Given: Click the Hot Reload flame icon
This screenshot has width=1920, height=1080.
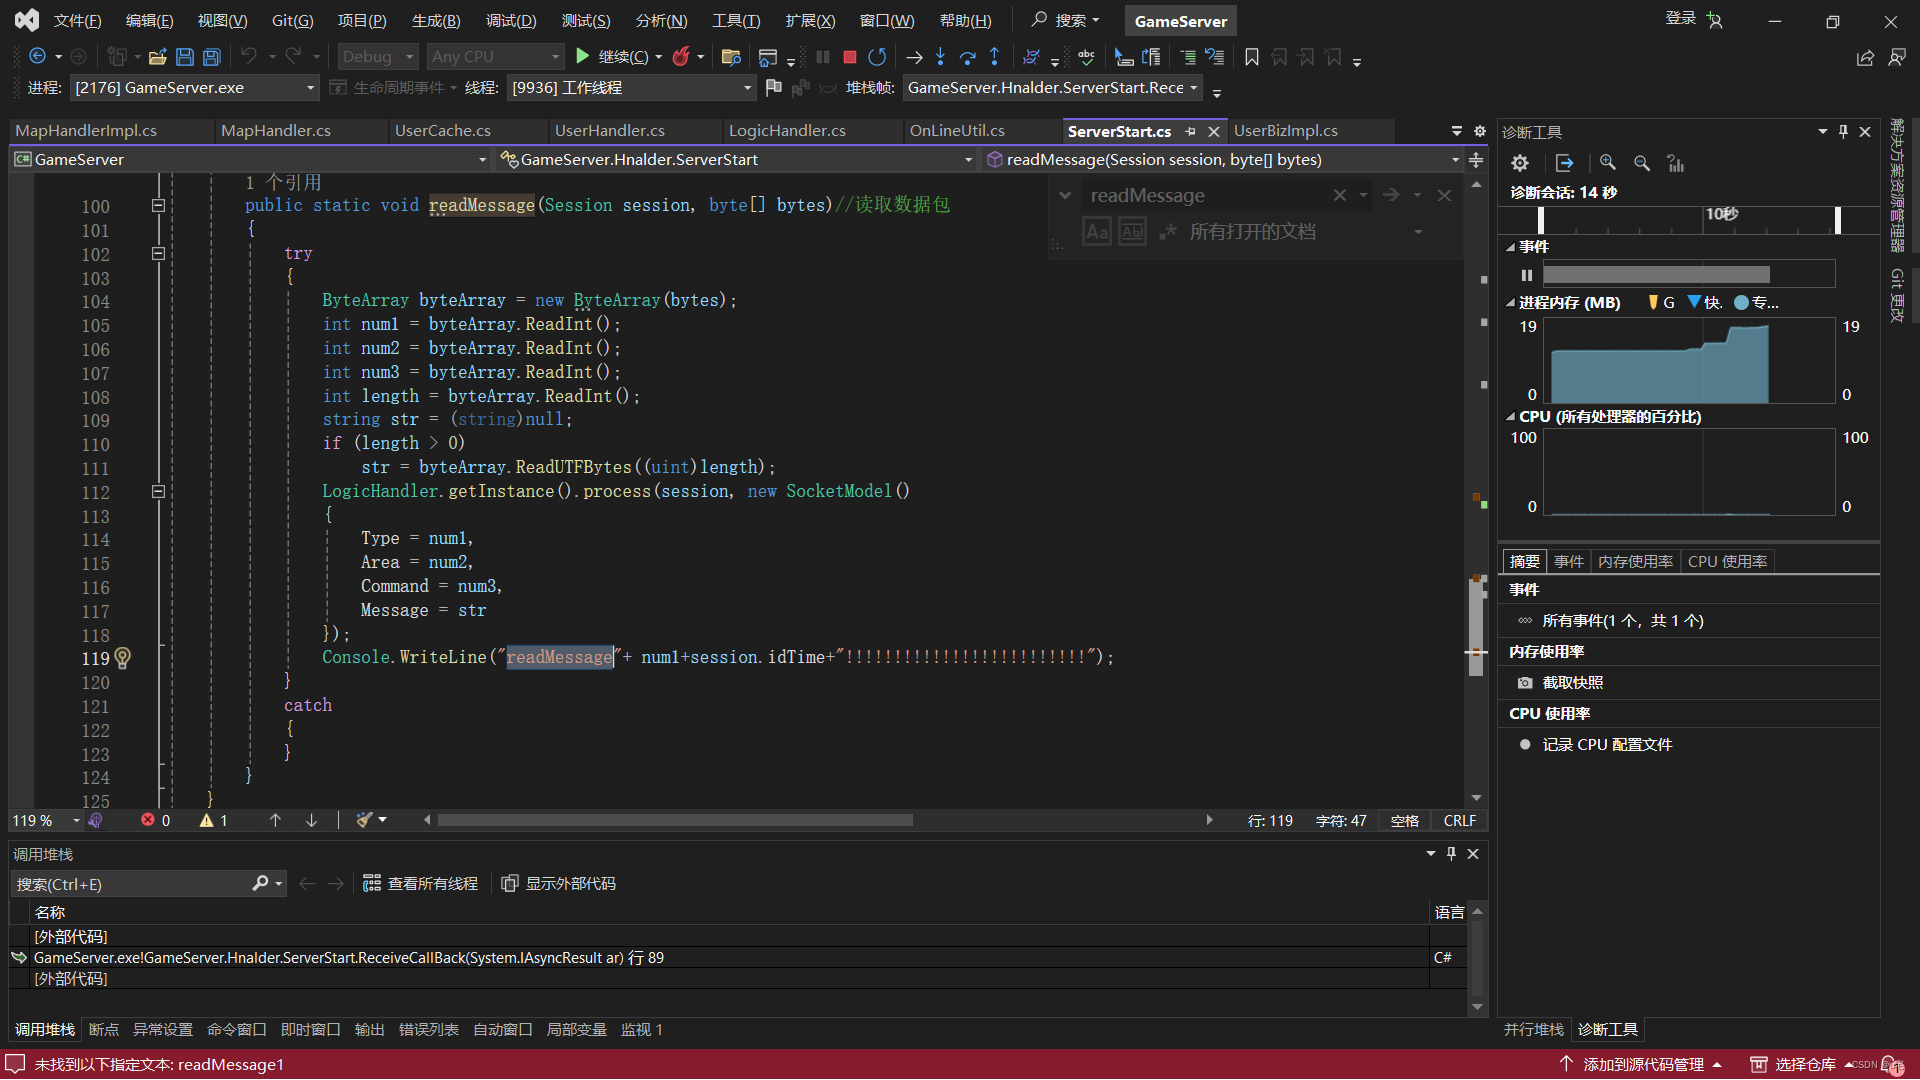Looking at the screenshot, I should tap(681, 57).
